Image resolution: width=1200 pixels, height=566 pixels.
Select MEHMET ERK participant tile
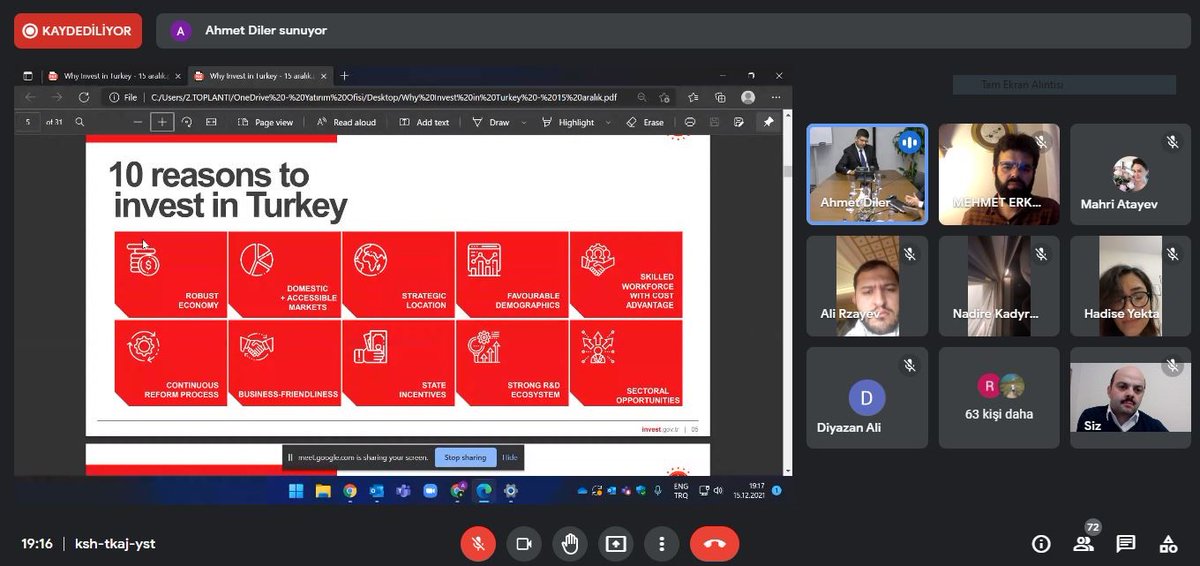[999, 174]
